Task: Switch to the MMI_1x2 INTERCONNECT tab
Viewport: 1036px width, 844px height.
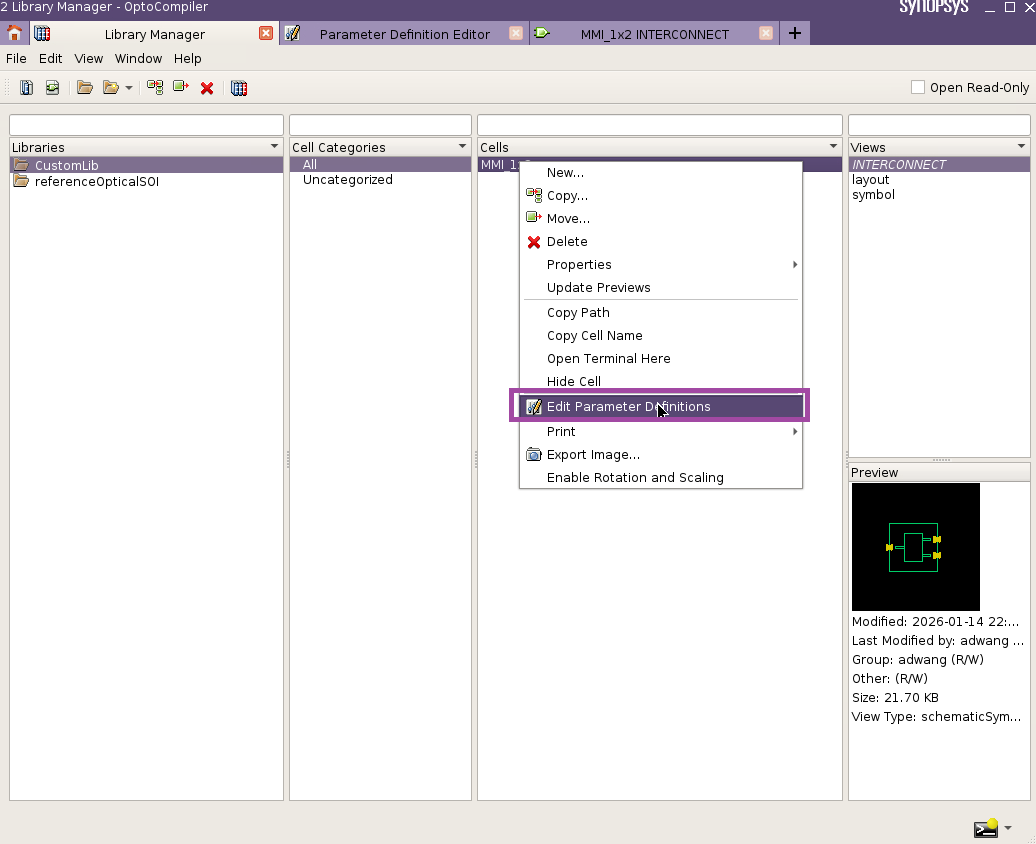Action: [655, 34]
